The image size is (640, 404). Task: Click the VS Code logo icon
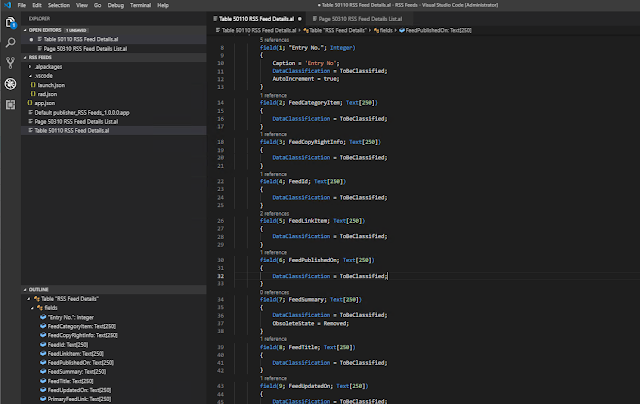(7, 5)
